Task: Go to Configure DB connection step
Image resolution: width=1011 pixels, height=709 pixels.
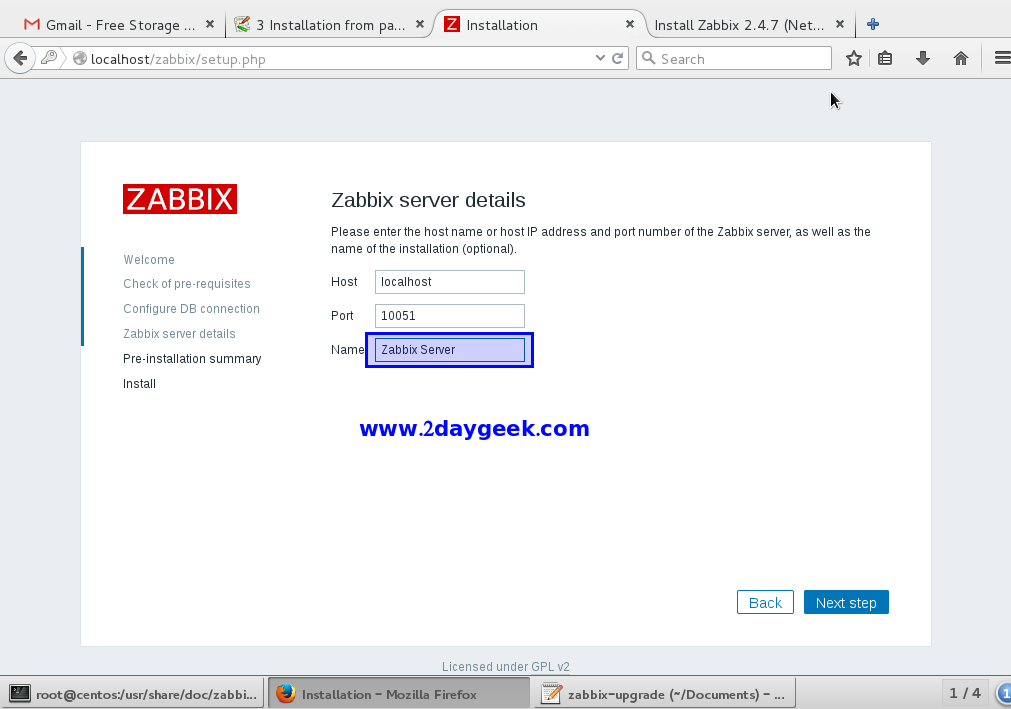Action: (191, 309)
